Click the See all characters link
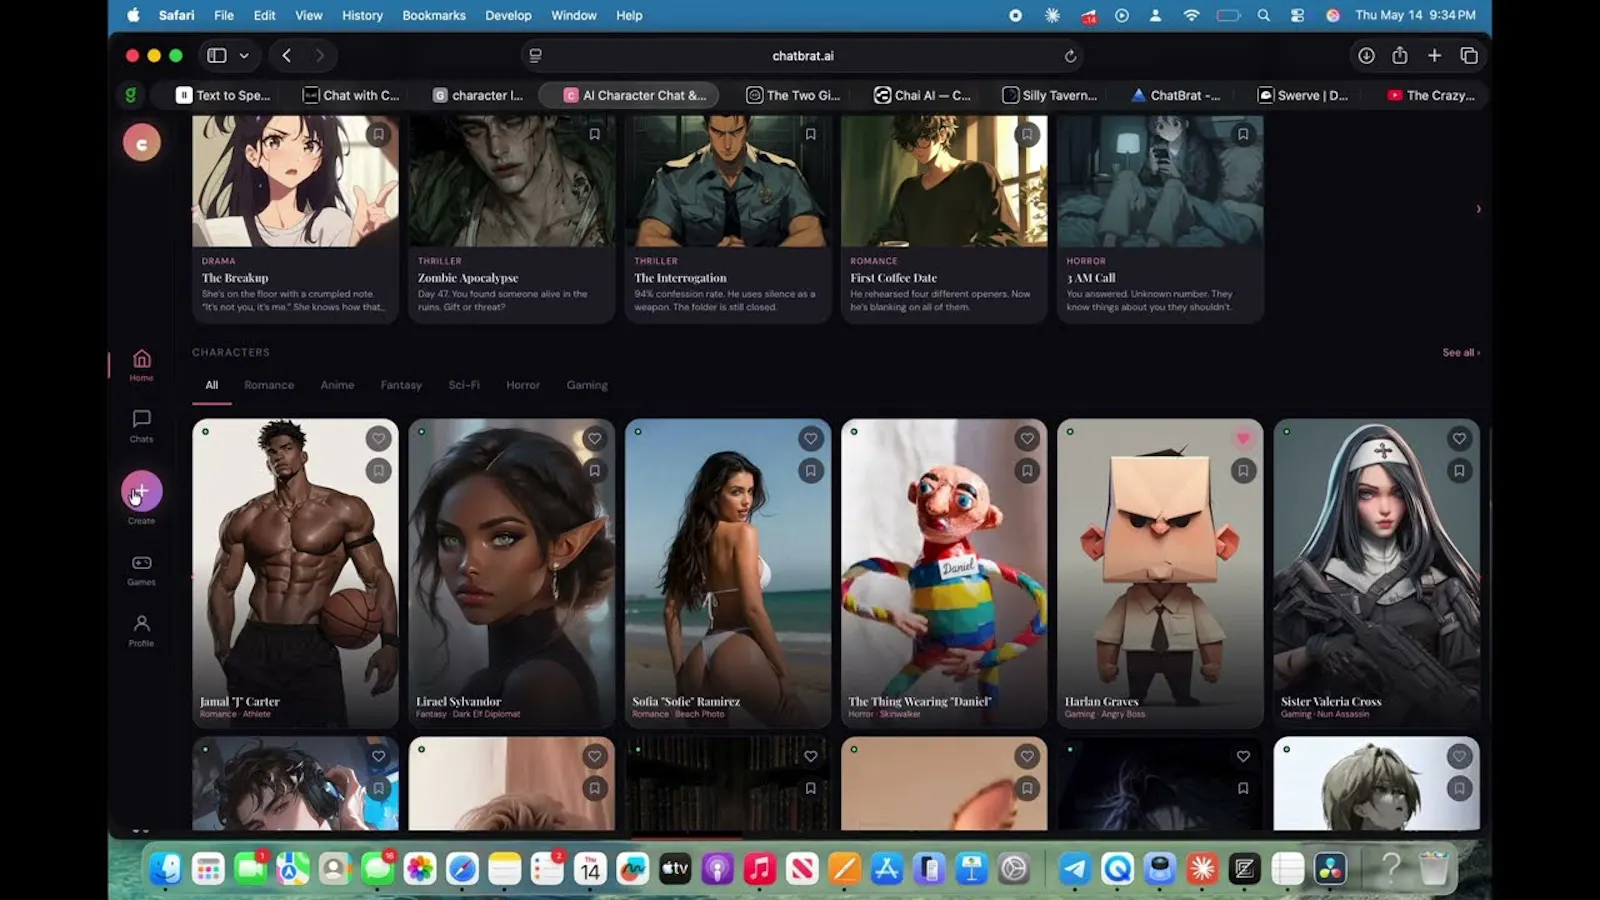 tap(1461, 352)
